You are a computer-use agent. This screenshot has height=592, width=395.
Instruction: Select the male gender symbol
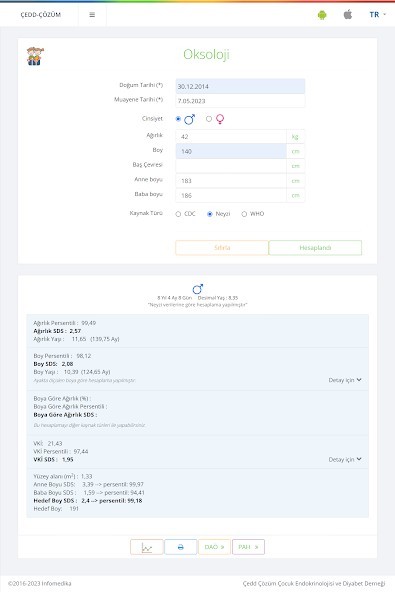point(190,119)
